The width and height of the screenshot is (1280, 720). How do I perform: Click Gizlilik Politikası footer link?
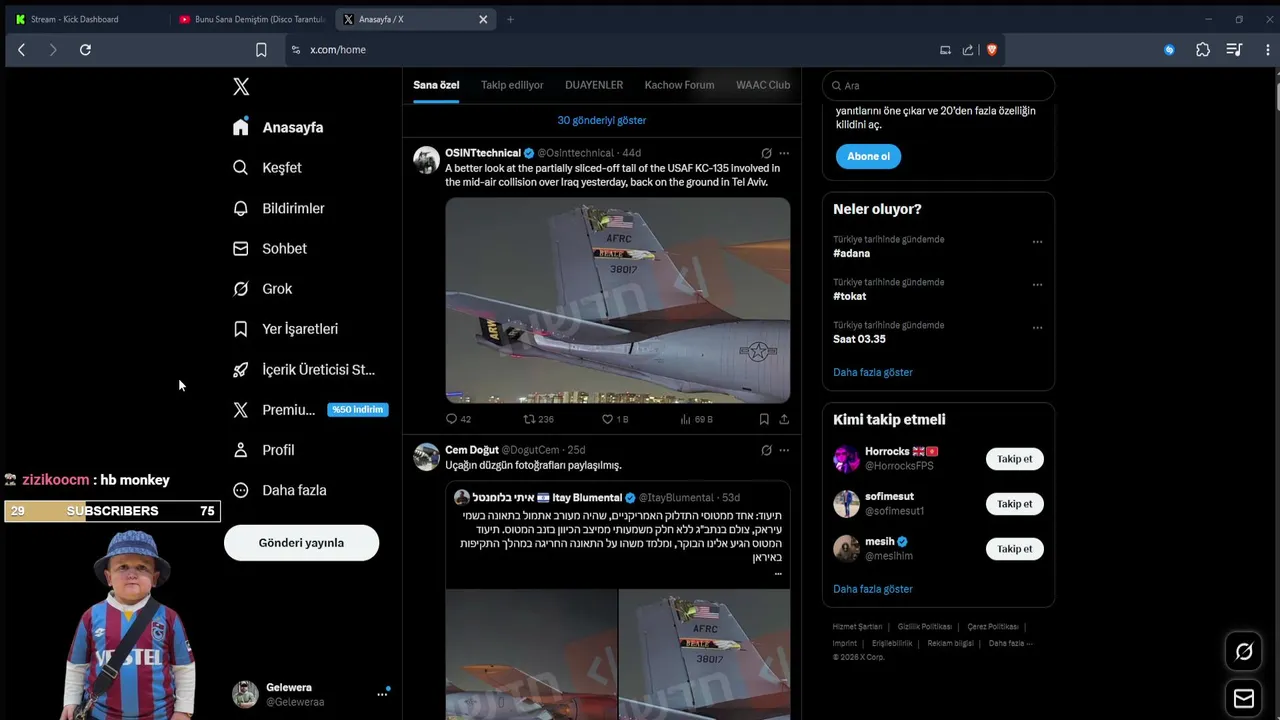924,627
